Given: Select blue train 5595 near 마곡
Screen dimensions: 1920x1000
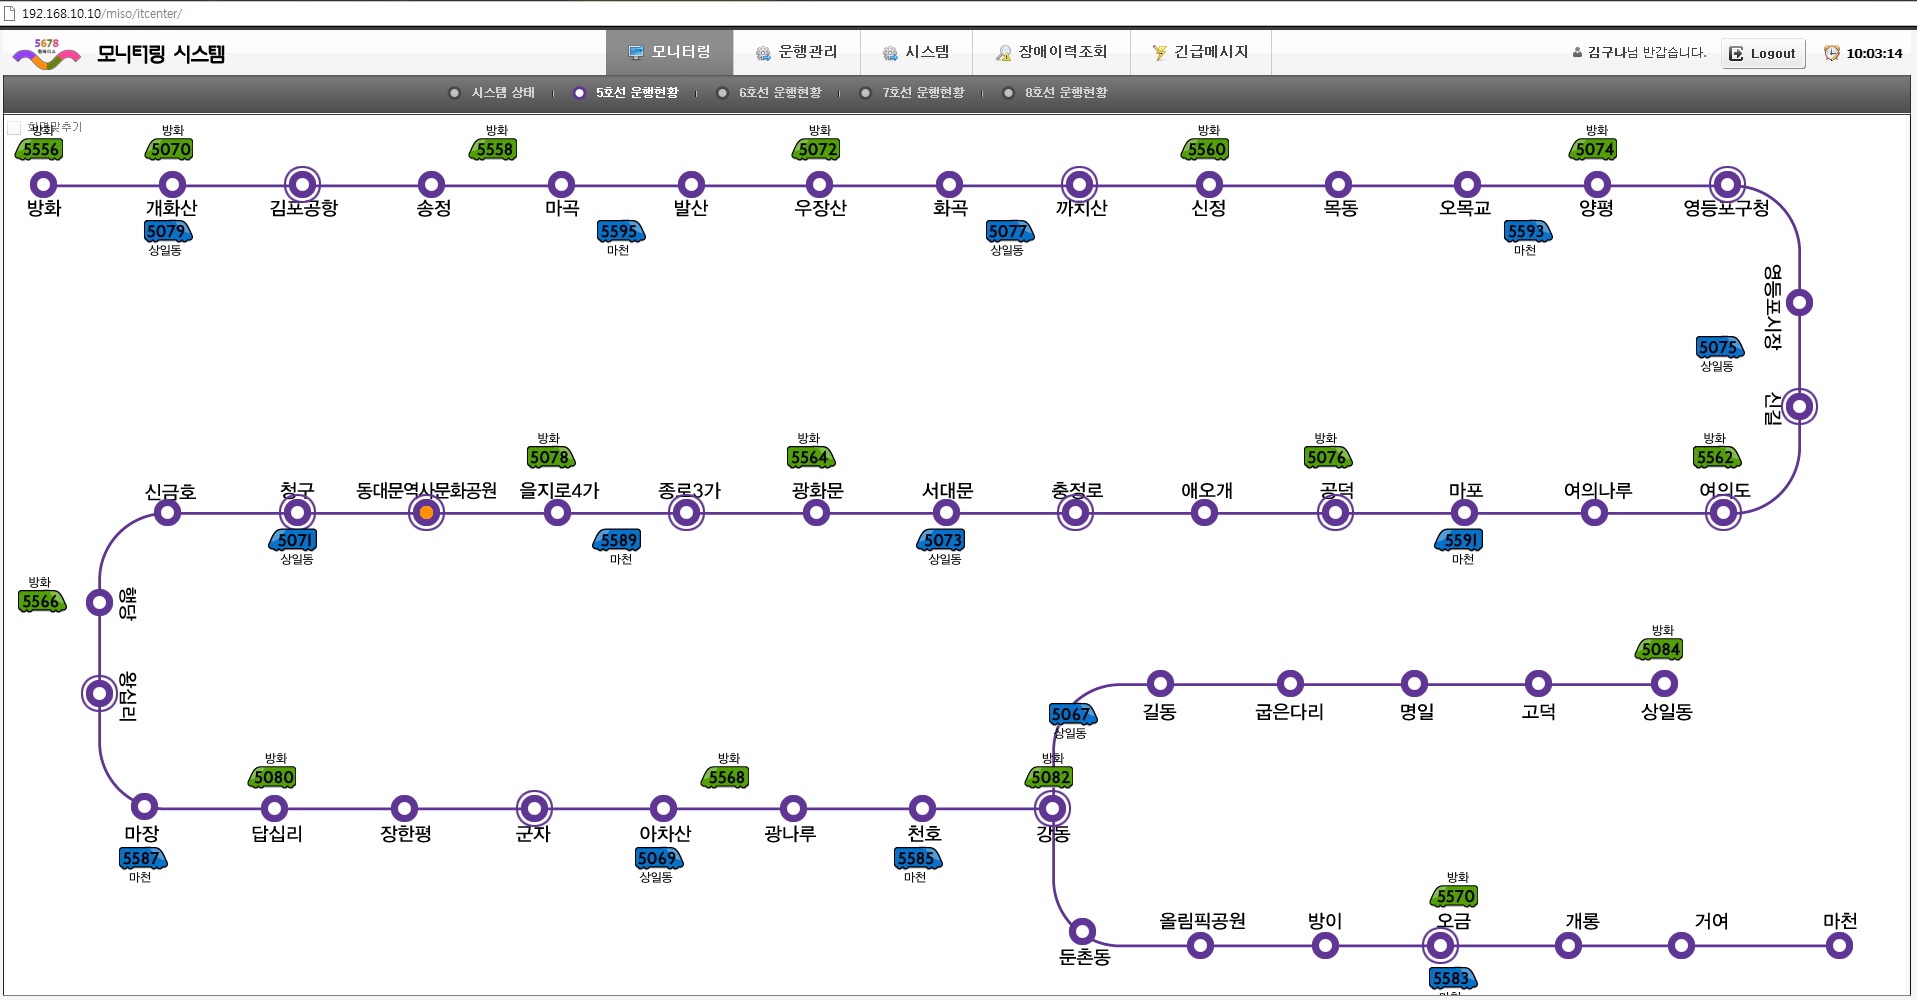Looking at the screenshot, I should (620, 232).
